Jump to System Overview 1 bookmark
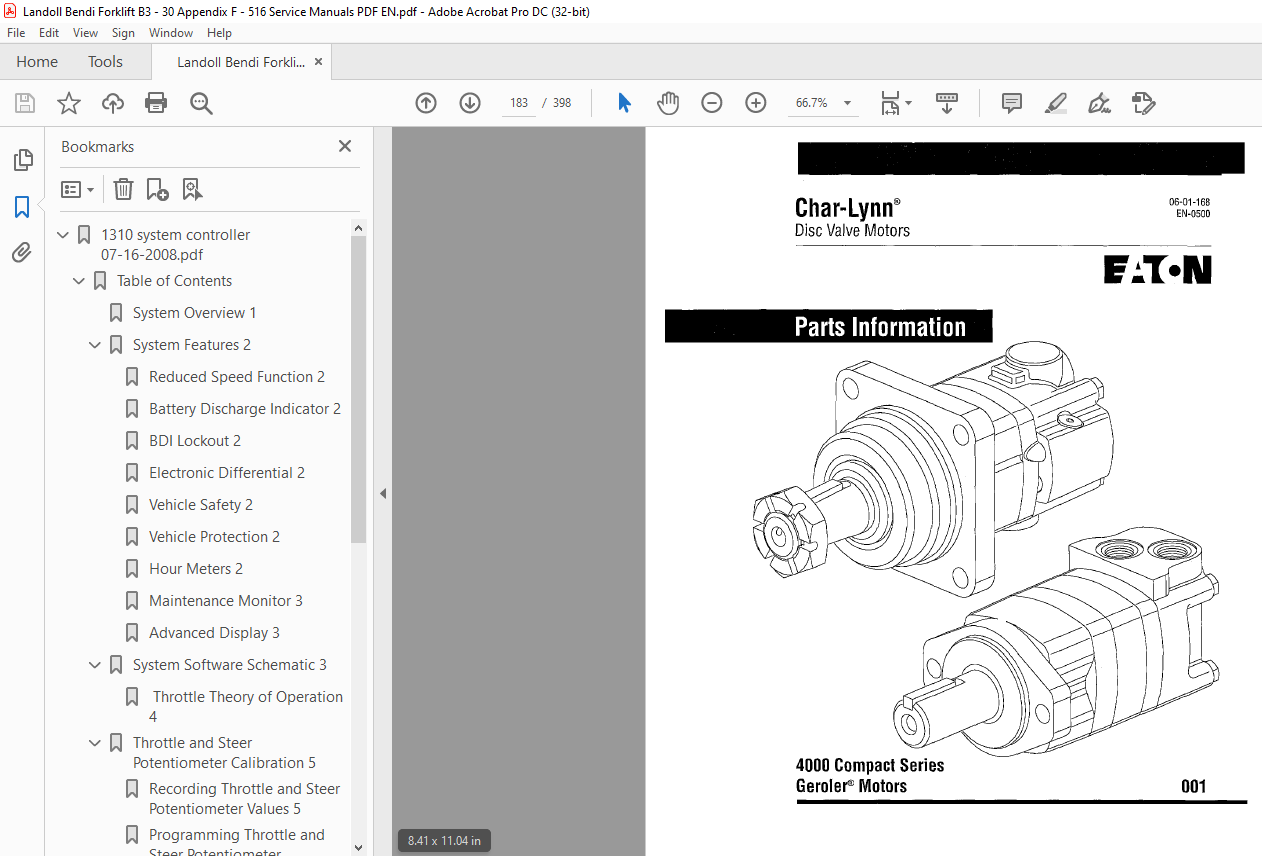 point(195,313)
